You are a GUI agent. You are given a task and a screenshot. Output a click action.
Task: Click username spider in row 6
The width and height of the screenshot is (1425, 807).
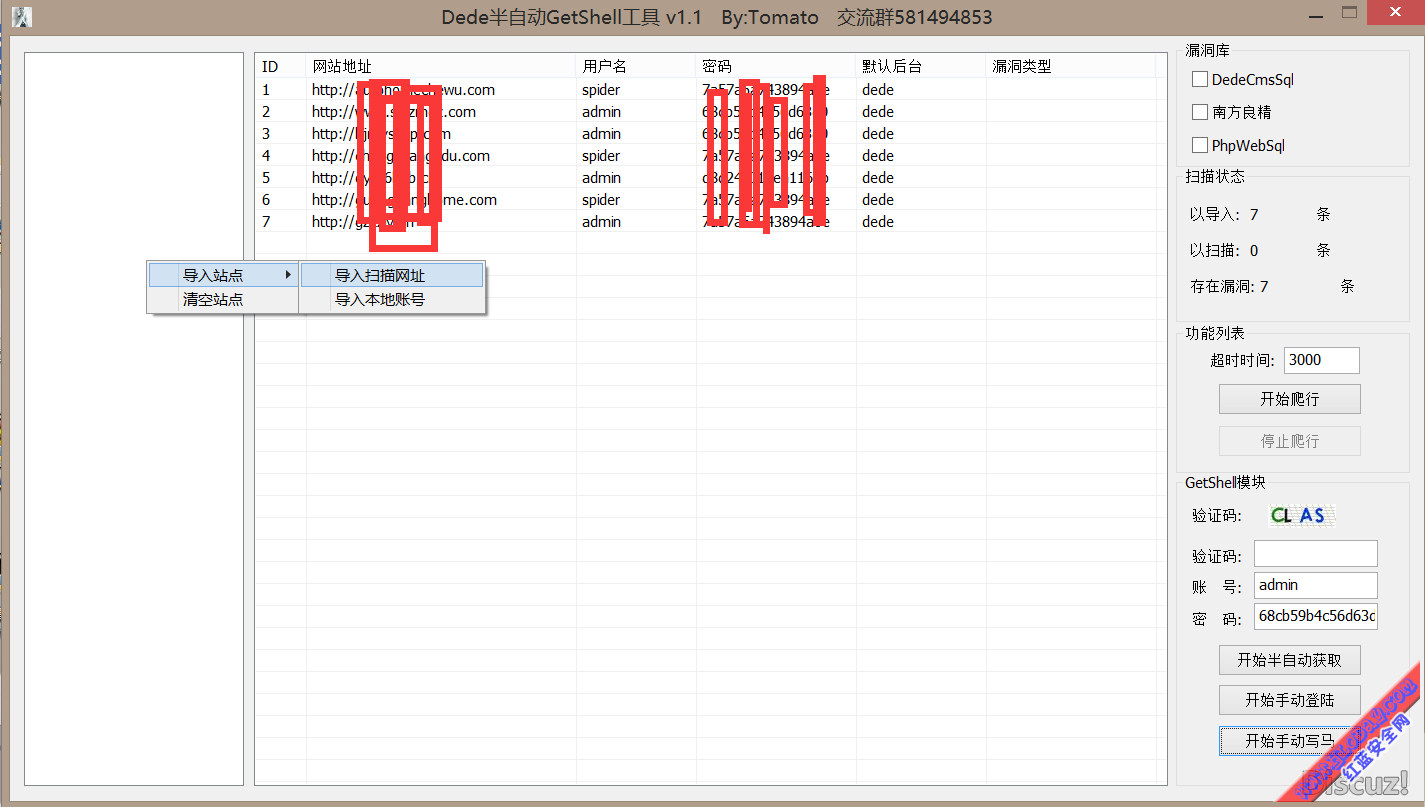pyautogui.click(x=601, y=200)
